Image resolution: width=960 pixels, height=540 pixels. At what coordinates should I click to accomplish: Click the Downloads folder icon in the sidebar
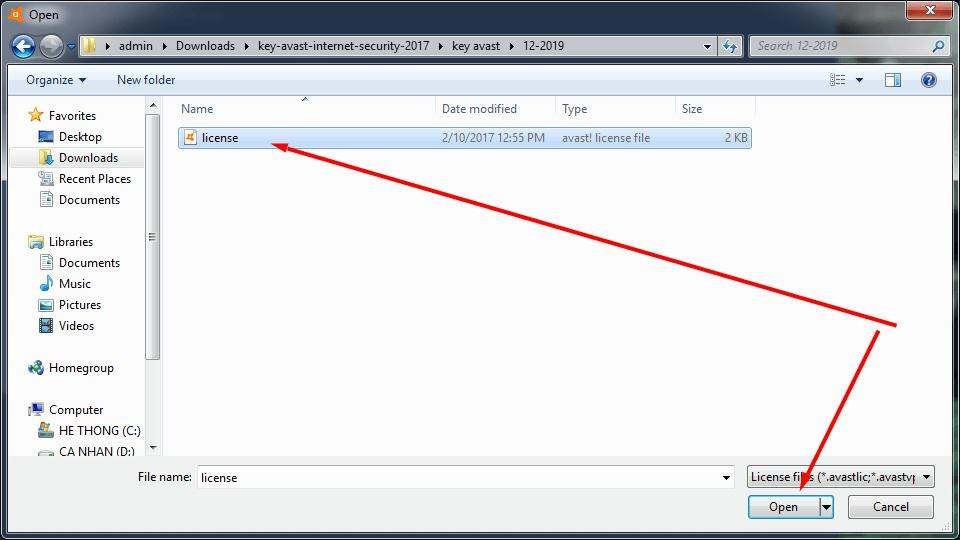46,157
